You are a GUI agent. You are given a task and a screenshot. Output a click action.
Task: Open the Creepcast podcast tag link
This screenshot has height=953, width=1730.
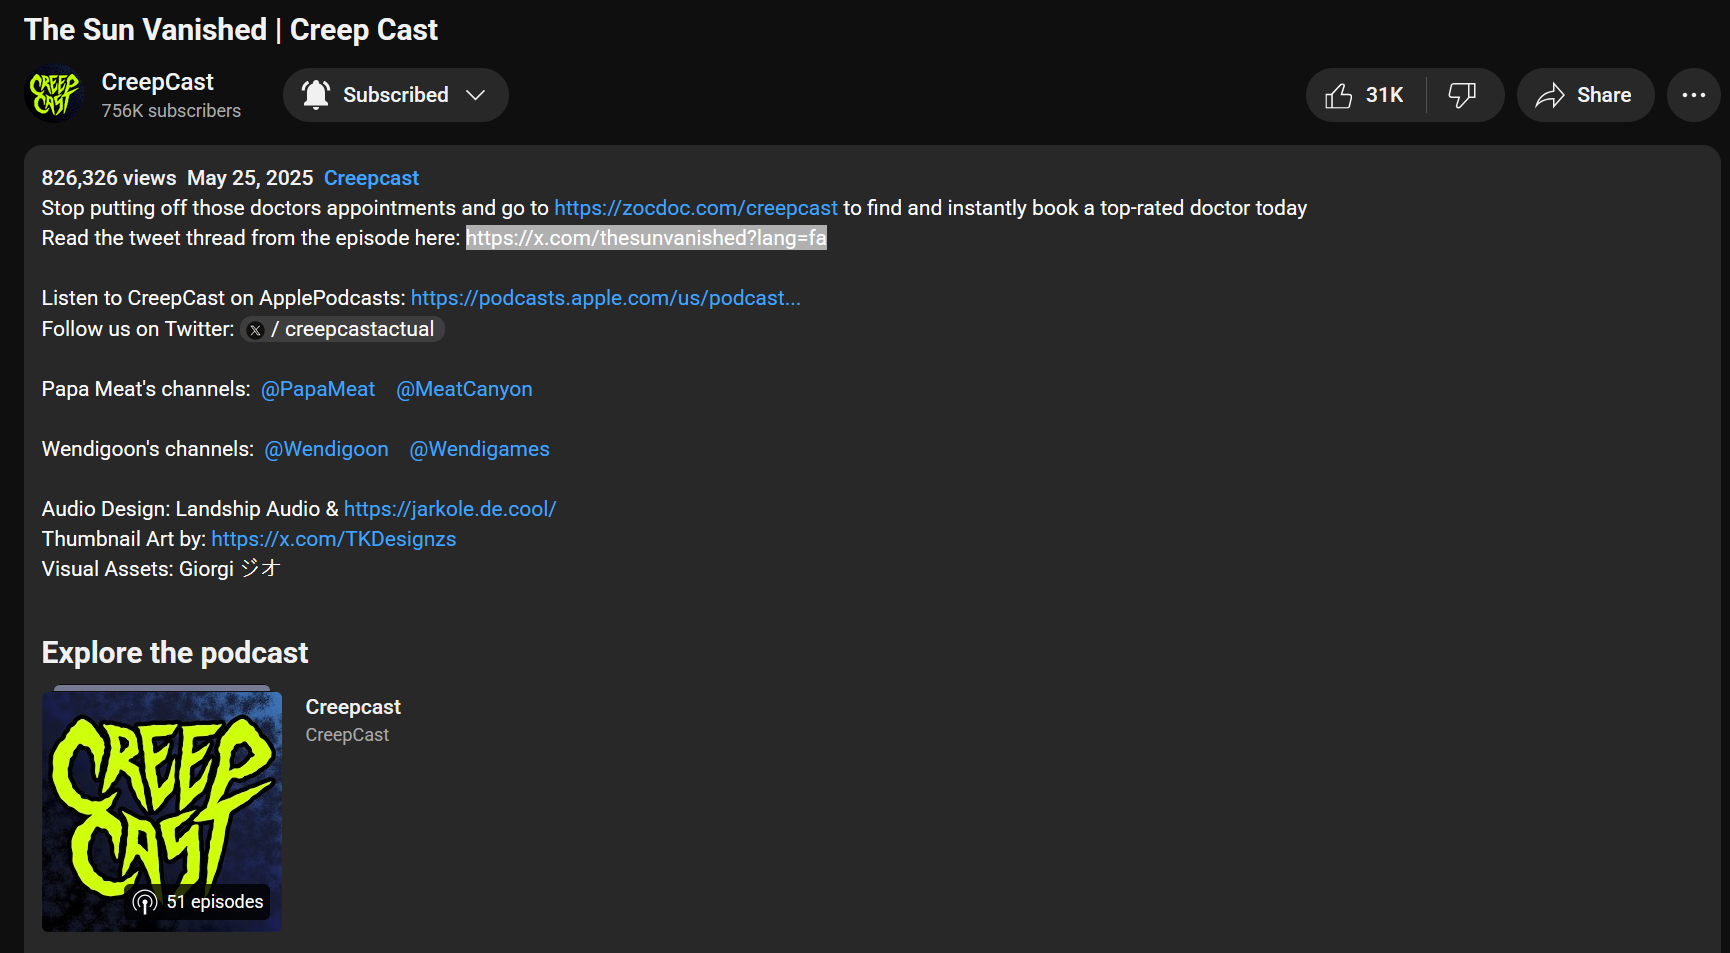coord(371,178)
